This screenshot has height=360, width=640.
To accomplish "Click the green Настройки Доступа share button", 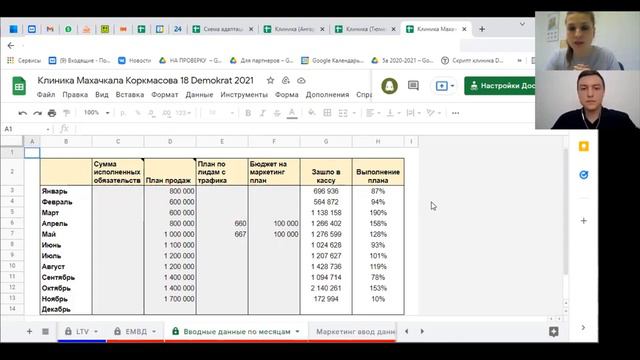I will pos(500,86).
